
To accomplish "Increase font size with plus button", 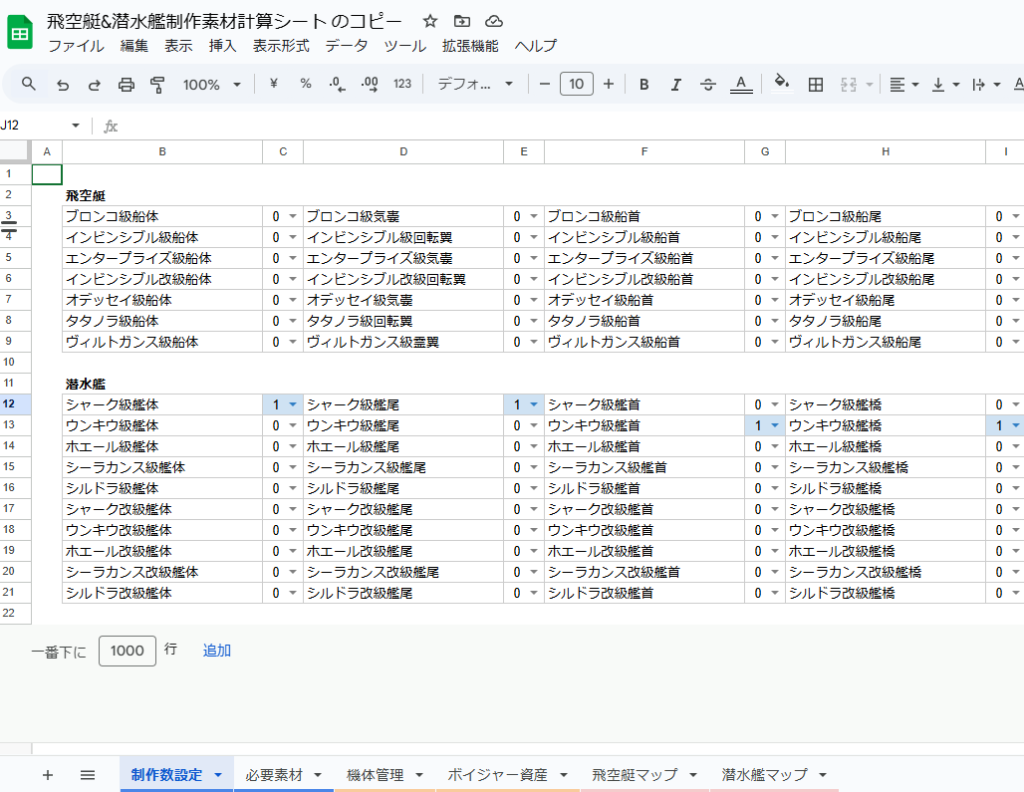I will tap(608, 84).
